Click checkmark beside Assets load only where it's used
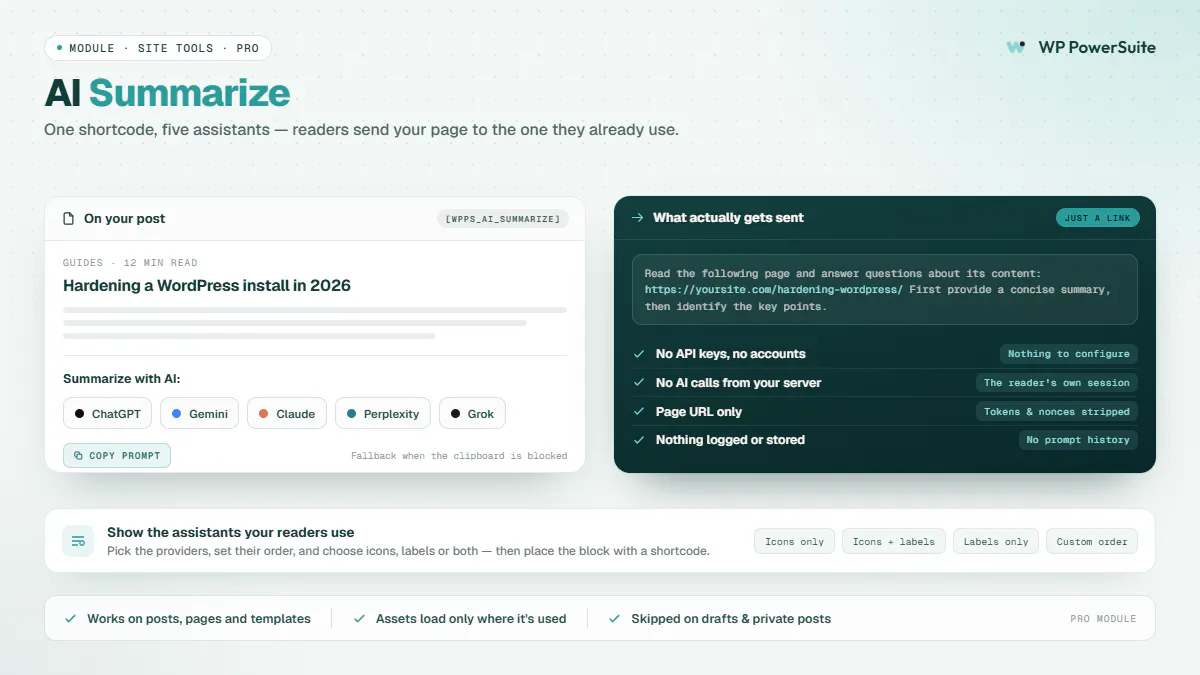Viewport: 1200px width, 675px height. point(359,618)
